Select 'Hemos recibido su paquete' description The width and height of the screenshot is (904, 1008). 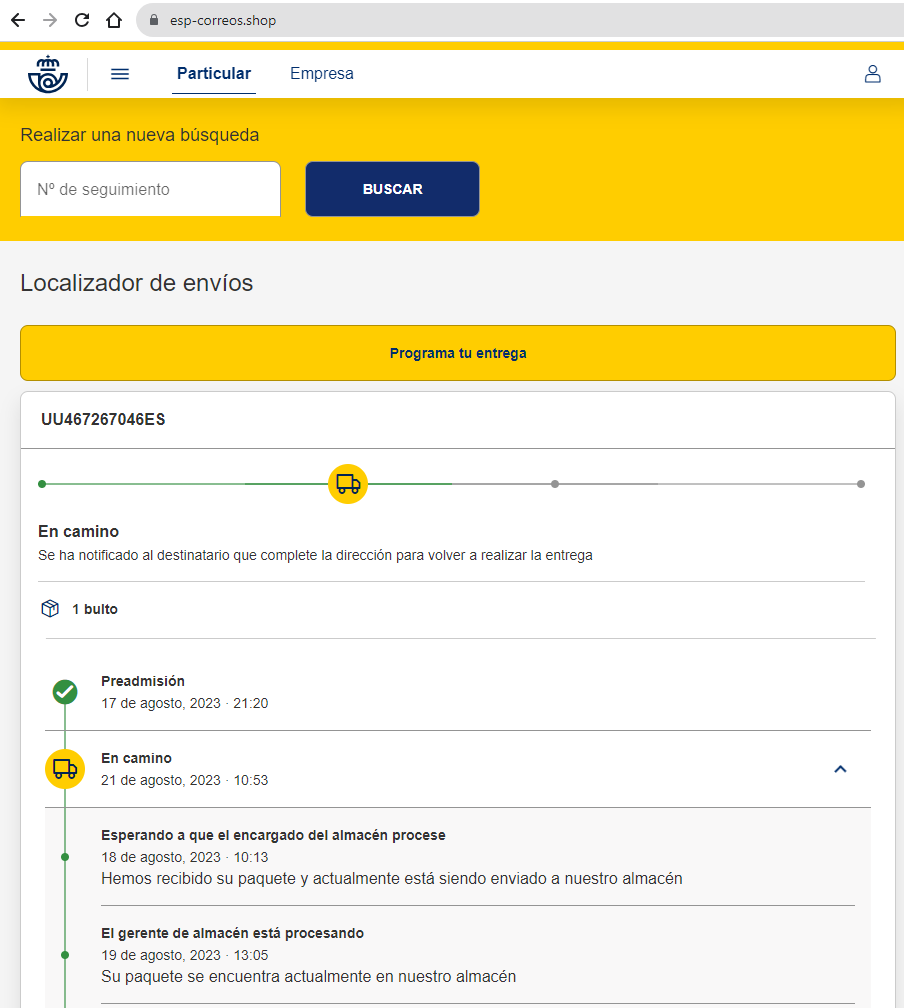pyautogui.click(x=392, y=879)
